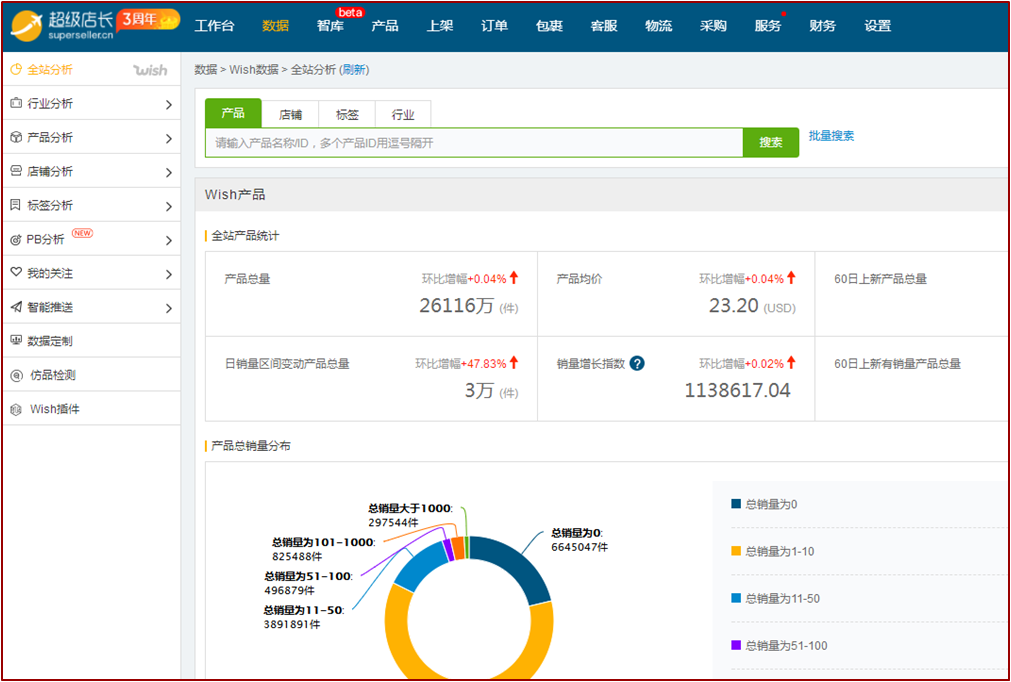Click the 产品分析 cube icon
Screen dimensions: 1011x682
pyautogui.click(x=15, y=137)
